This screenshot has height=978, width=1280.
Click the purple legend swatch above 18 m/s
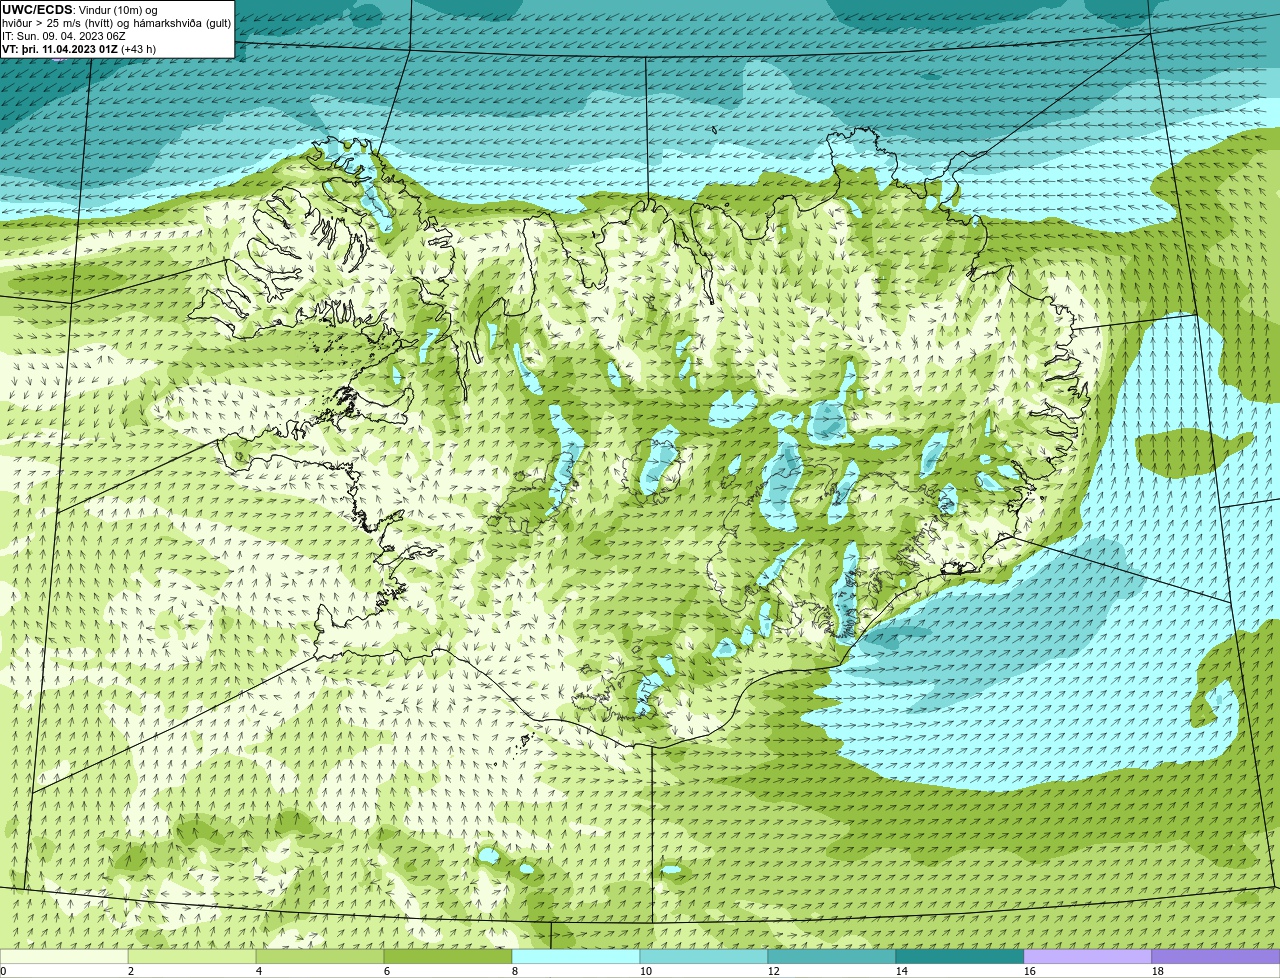pyautogui.click(x=1216, y=957)
